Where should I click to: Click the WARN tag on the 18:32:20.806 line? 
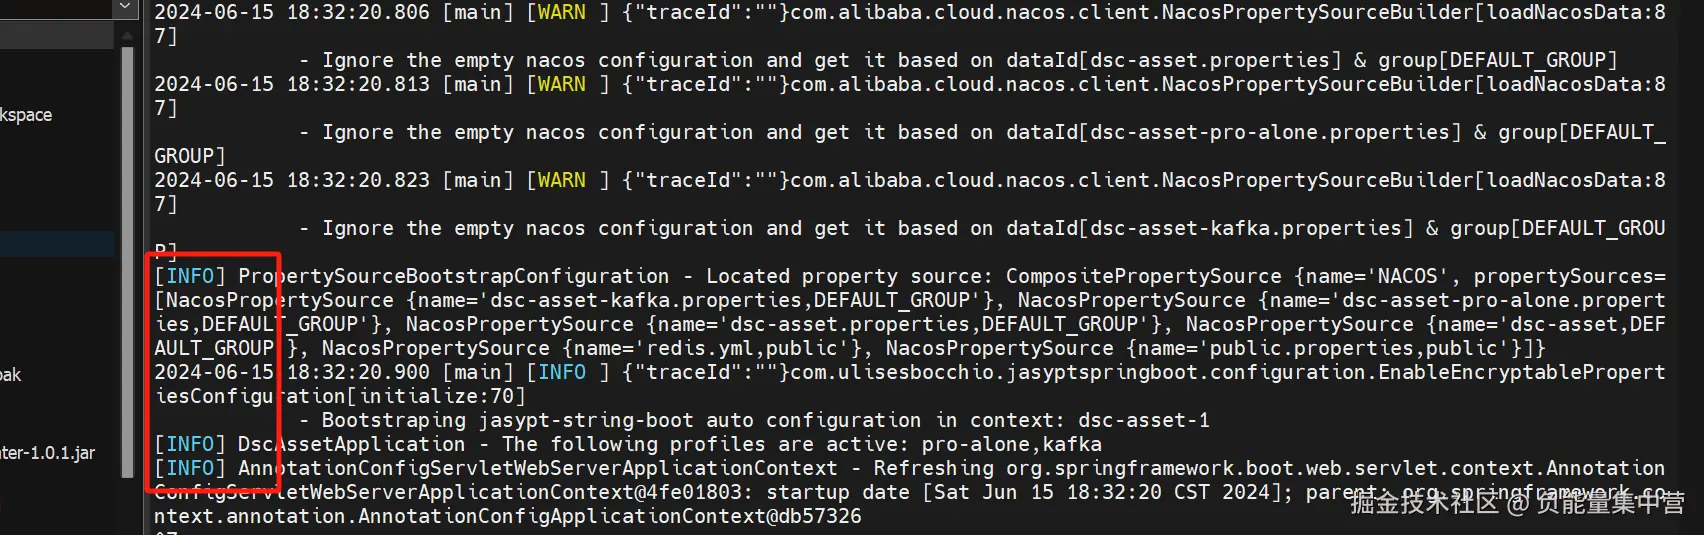(x=562, y=13)
